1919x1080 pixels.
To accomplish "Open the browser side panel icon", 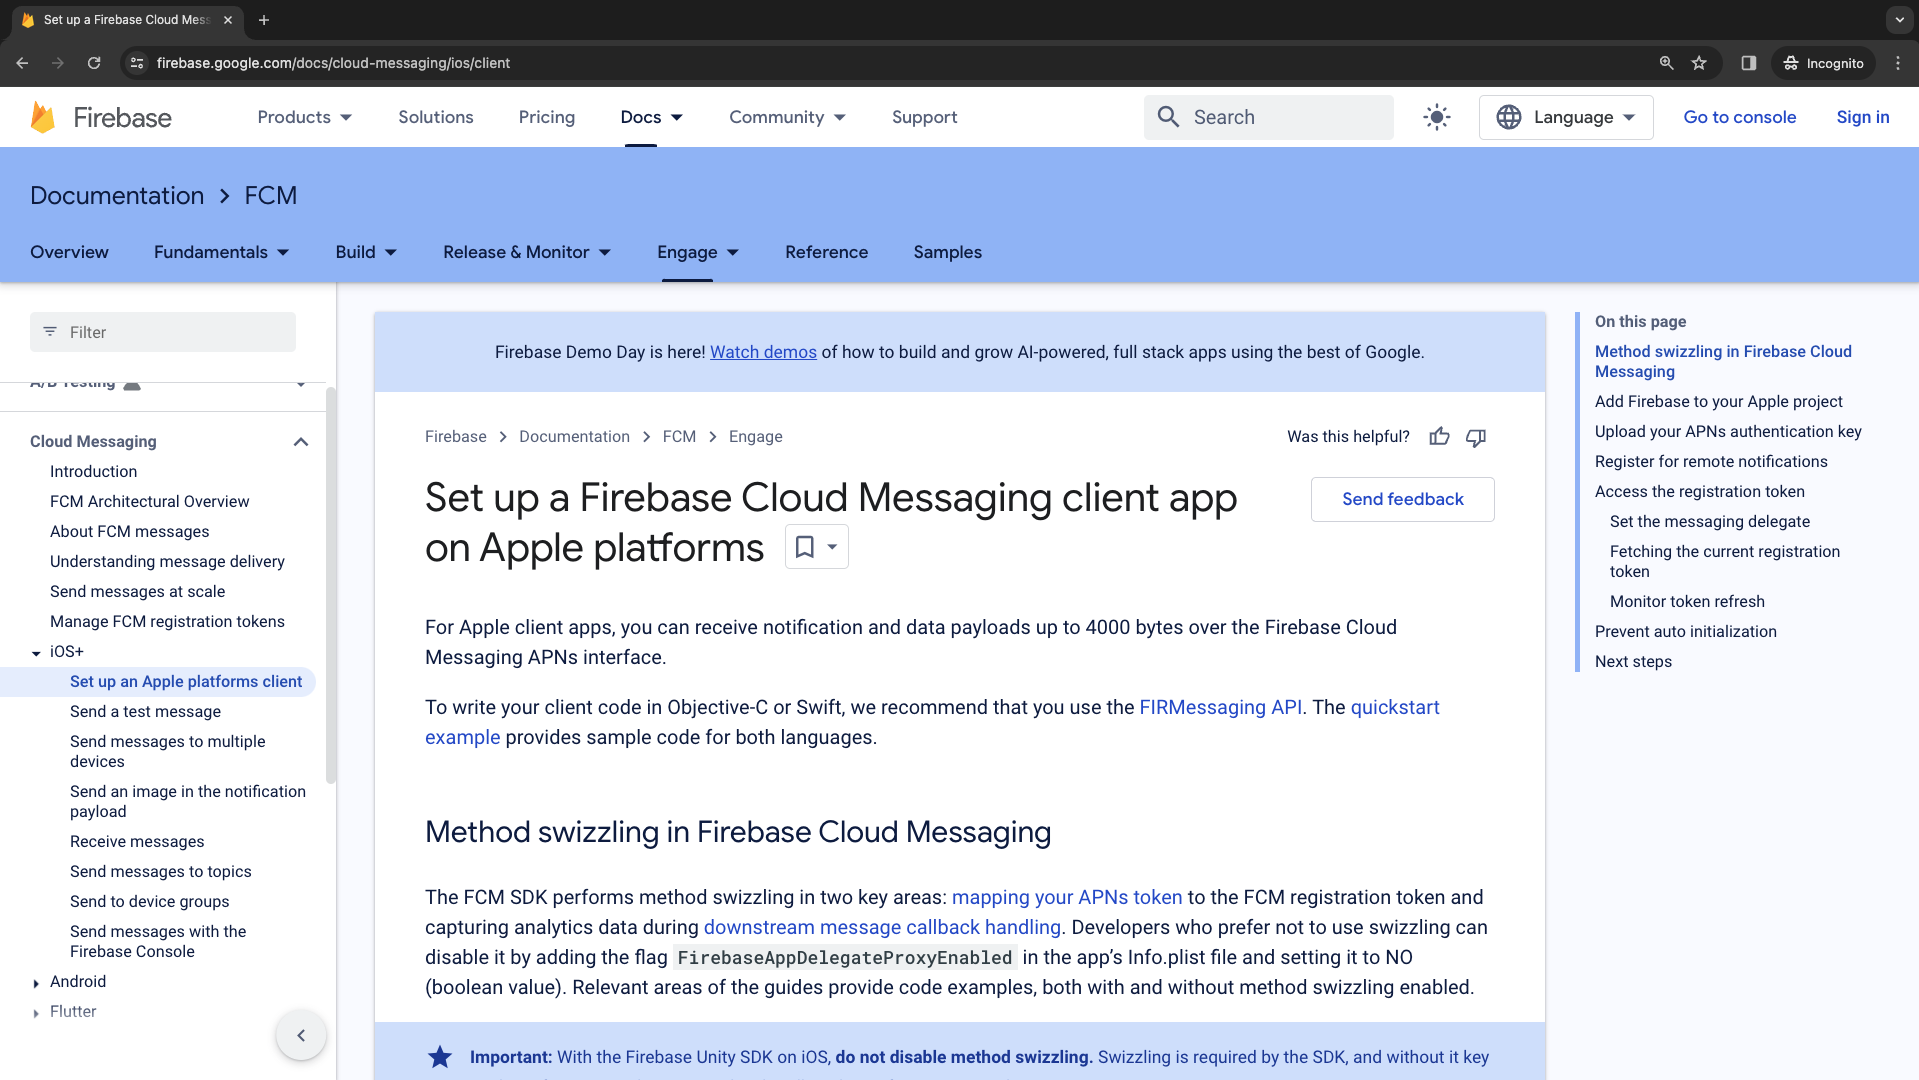I will point(1748,63).
